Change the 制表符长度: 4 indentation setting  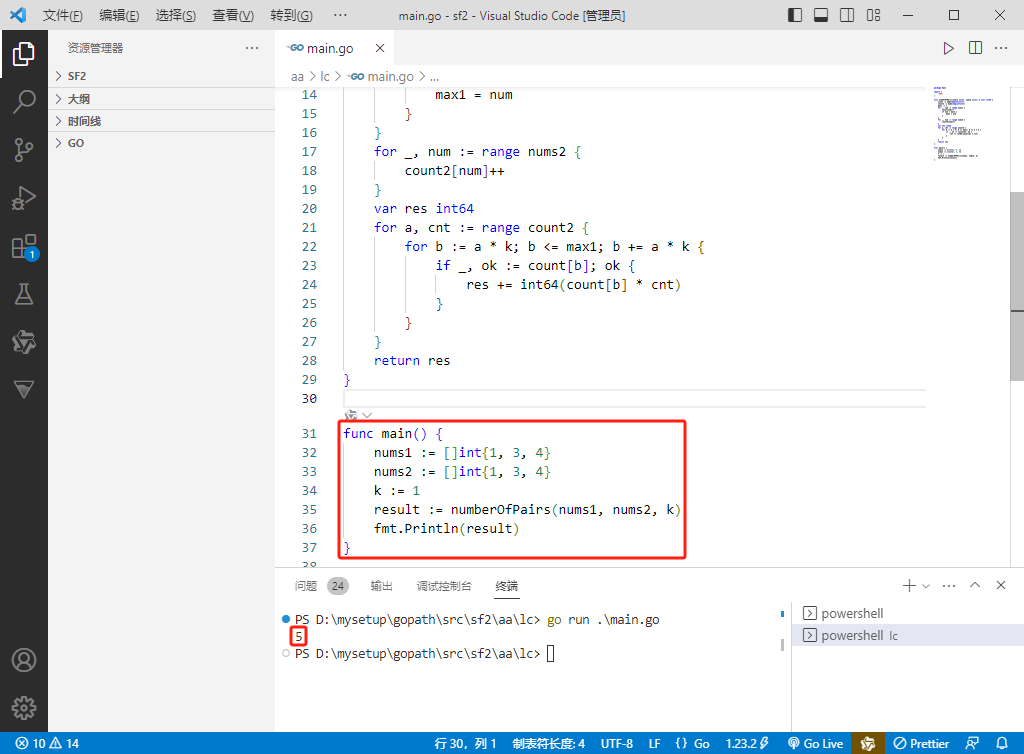click(549, 744)
